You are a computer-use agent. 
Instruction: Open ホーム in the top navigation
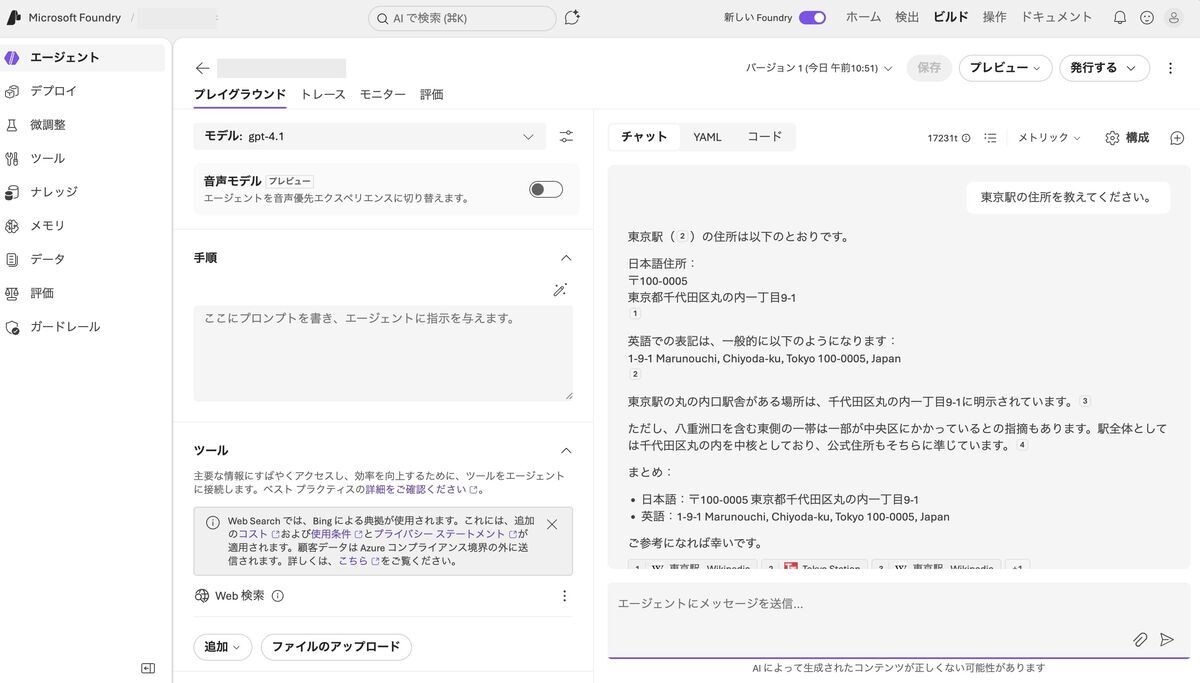coord(864,18)
